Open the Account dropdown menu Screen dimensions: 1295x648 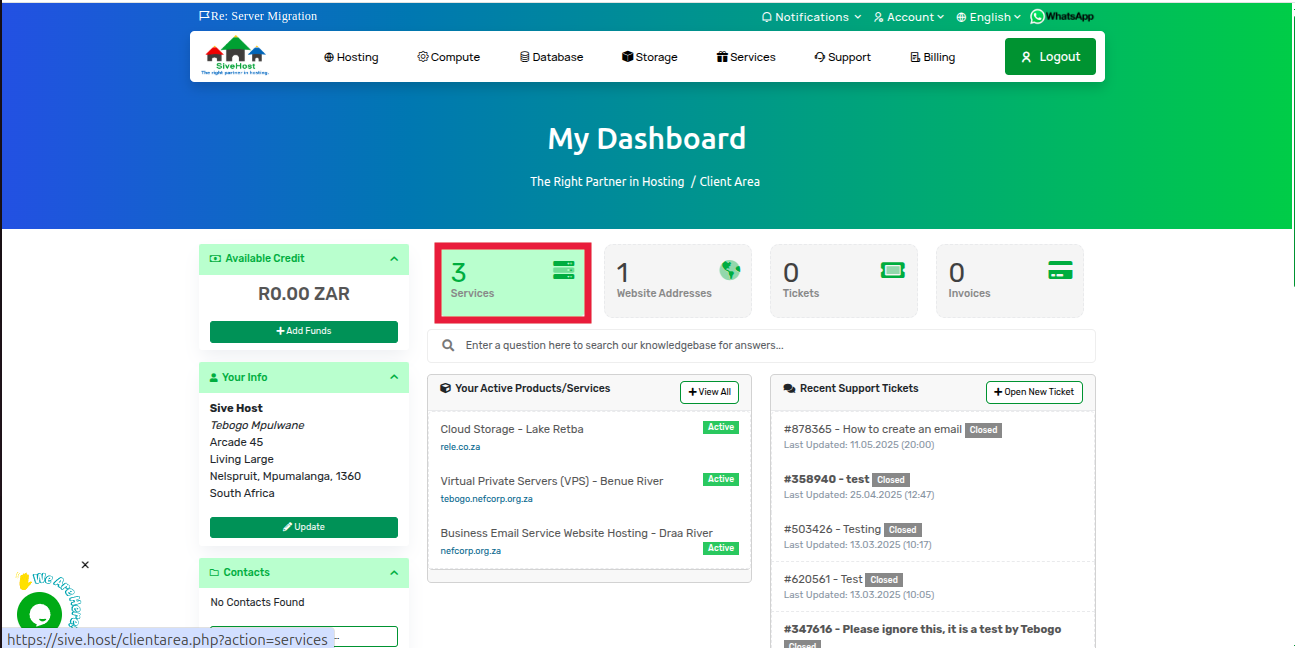(909, 17)
